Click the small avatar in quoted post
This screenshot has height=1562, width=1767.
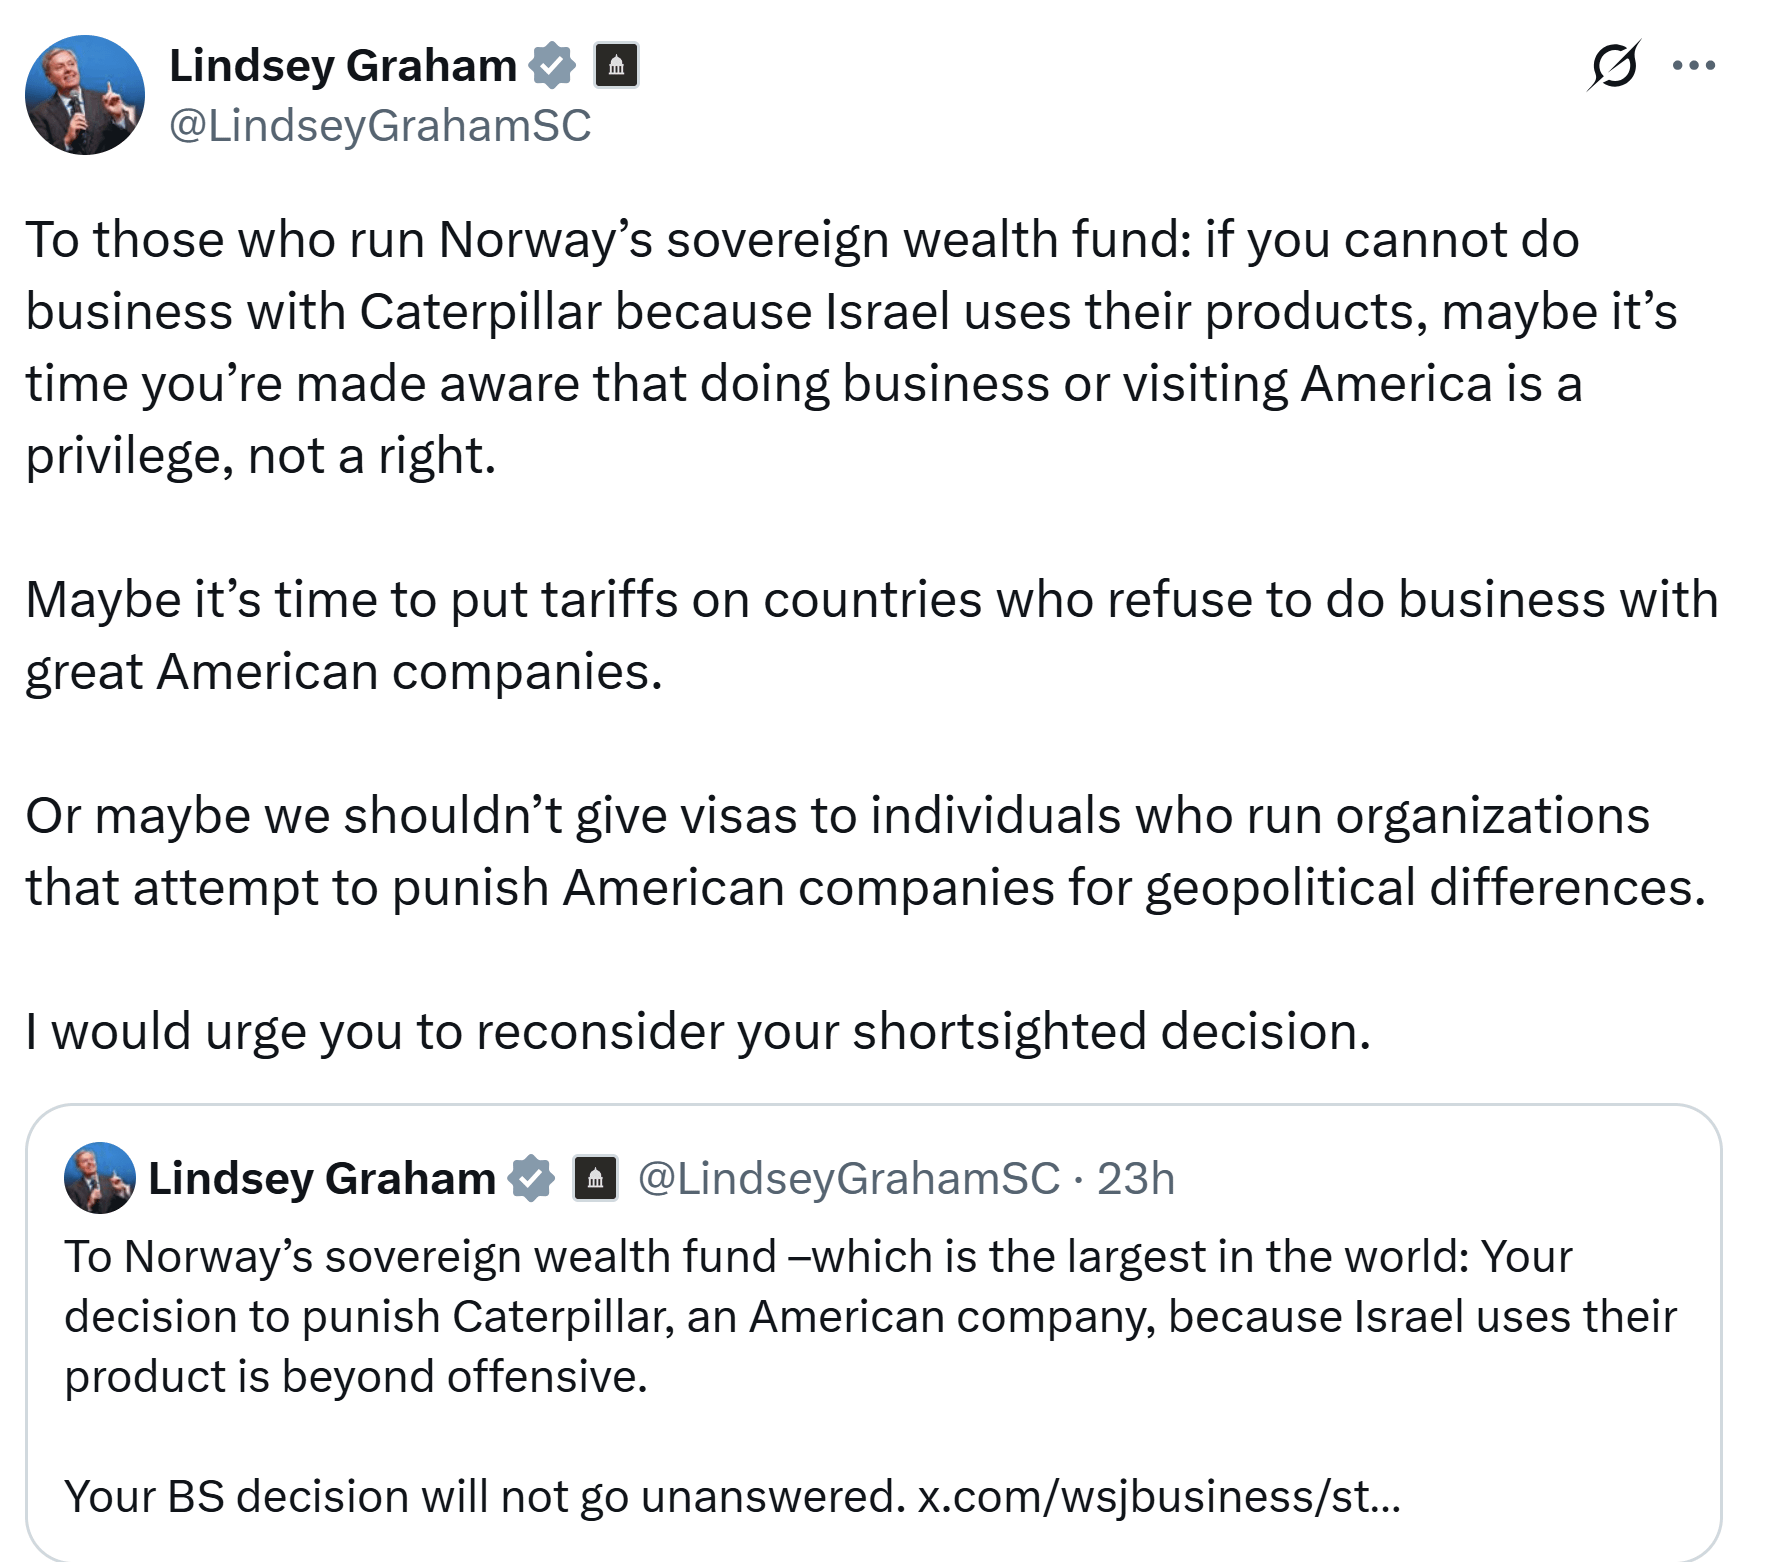(x=100, y=1178)
